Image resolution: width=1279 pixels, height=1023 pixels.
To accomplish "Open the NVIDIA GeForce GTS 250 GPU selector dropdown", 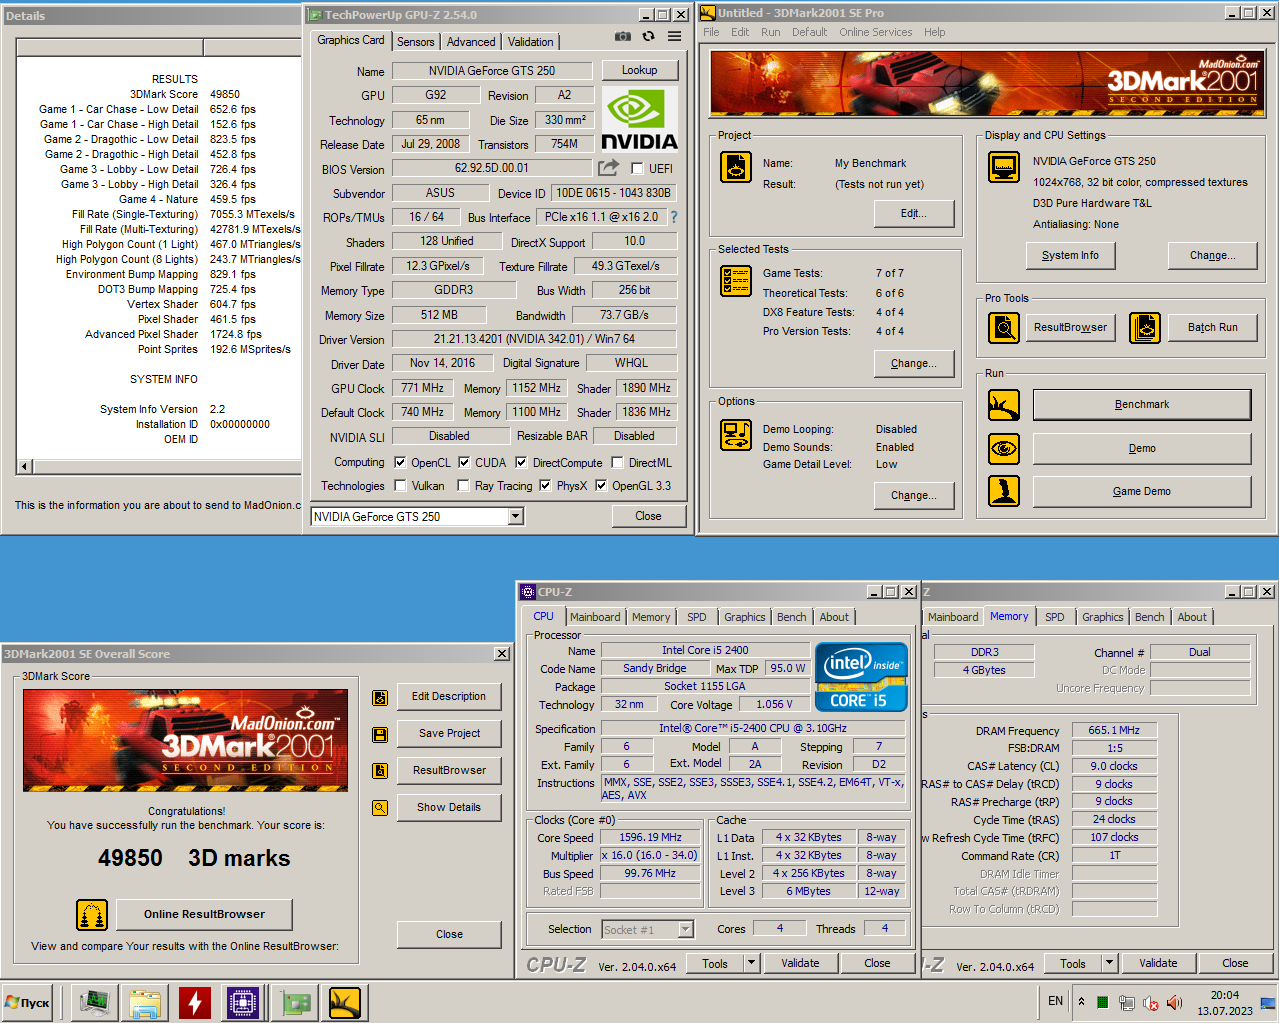I will 516,516.
